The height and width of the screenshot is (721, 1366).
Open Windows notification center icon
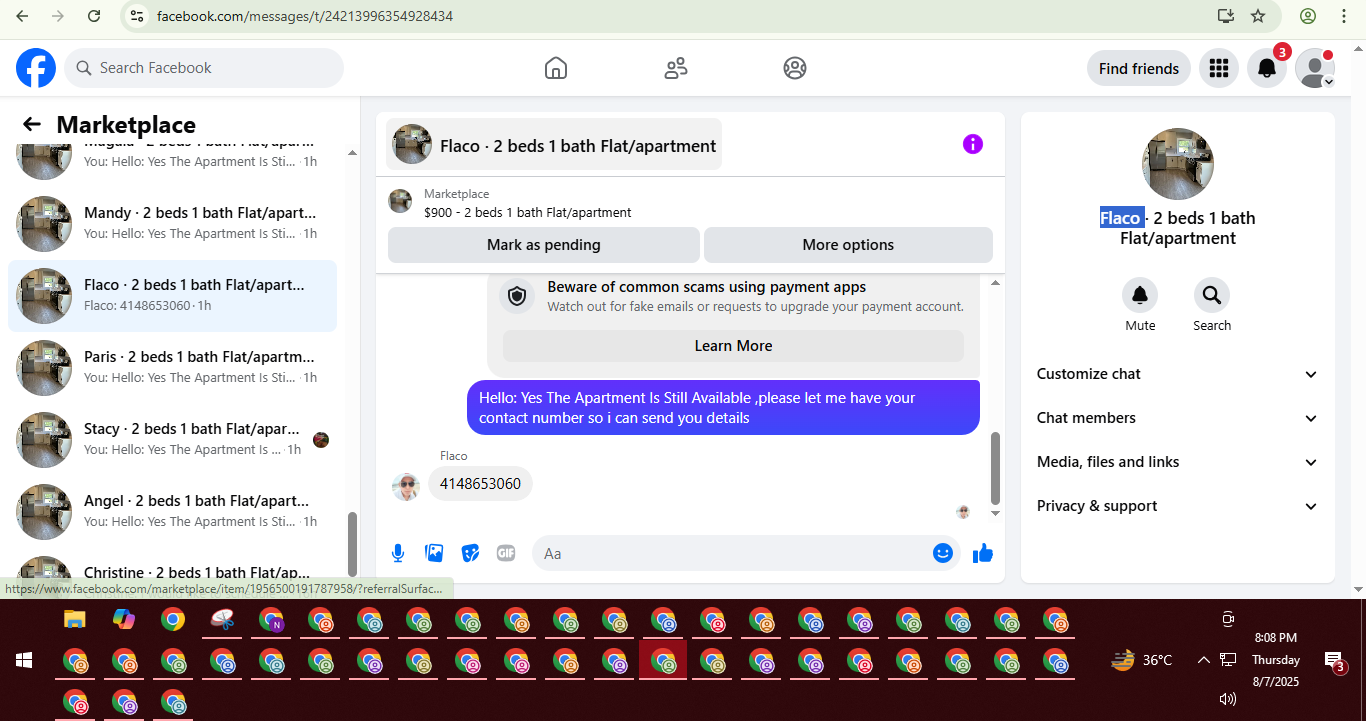point(1335,660)
